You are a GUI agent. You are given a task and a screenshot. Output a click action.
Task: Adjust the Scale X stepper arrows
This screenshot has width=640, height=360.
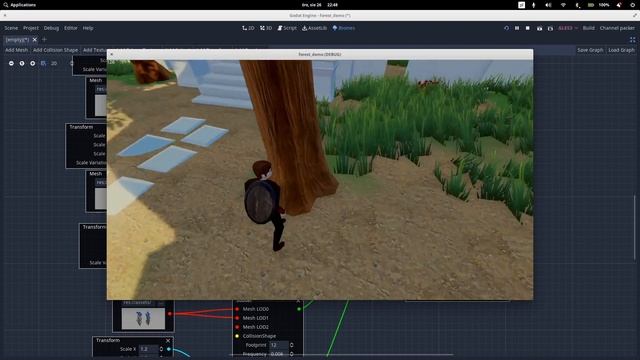click(x=161, y=349)
